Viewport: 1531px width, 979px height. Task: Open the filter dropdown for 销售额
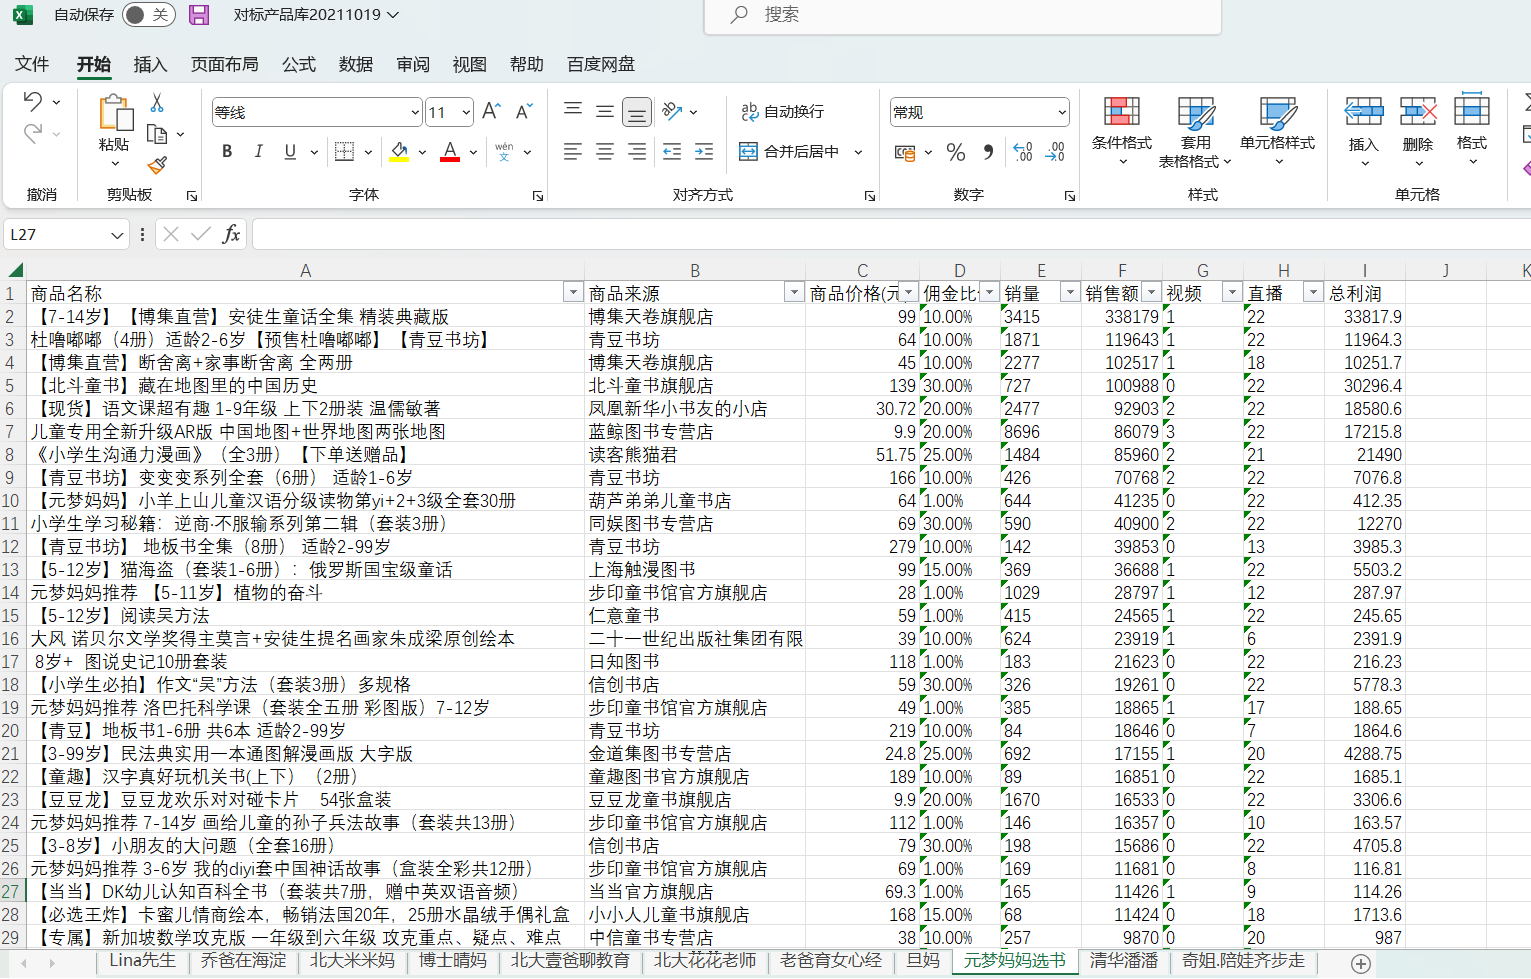pos(1151,292)
